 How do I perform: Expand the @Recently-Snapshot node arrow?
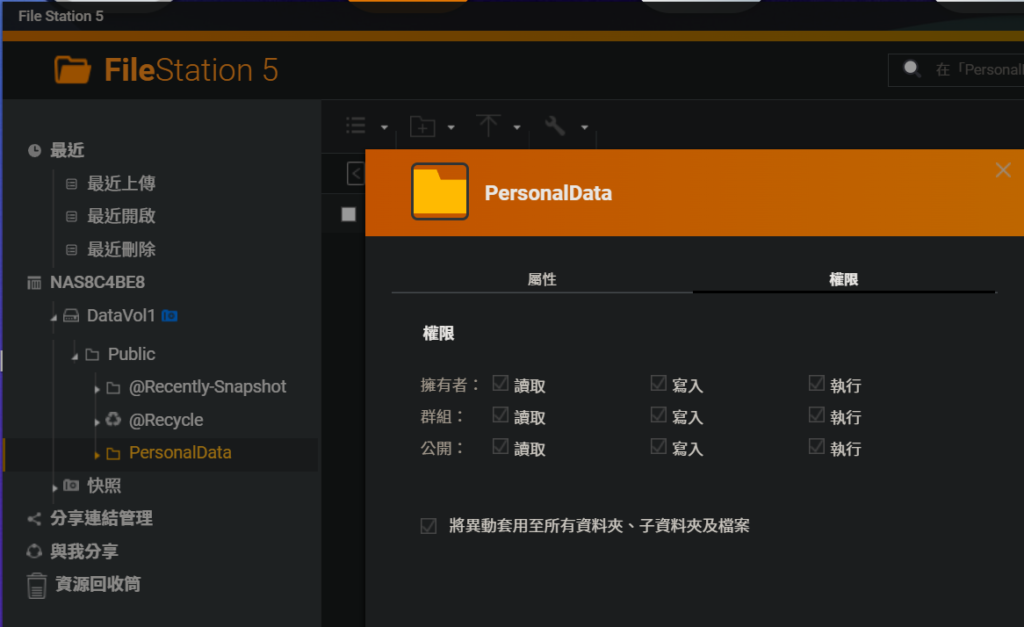tap(97, 389)
